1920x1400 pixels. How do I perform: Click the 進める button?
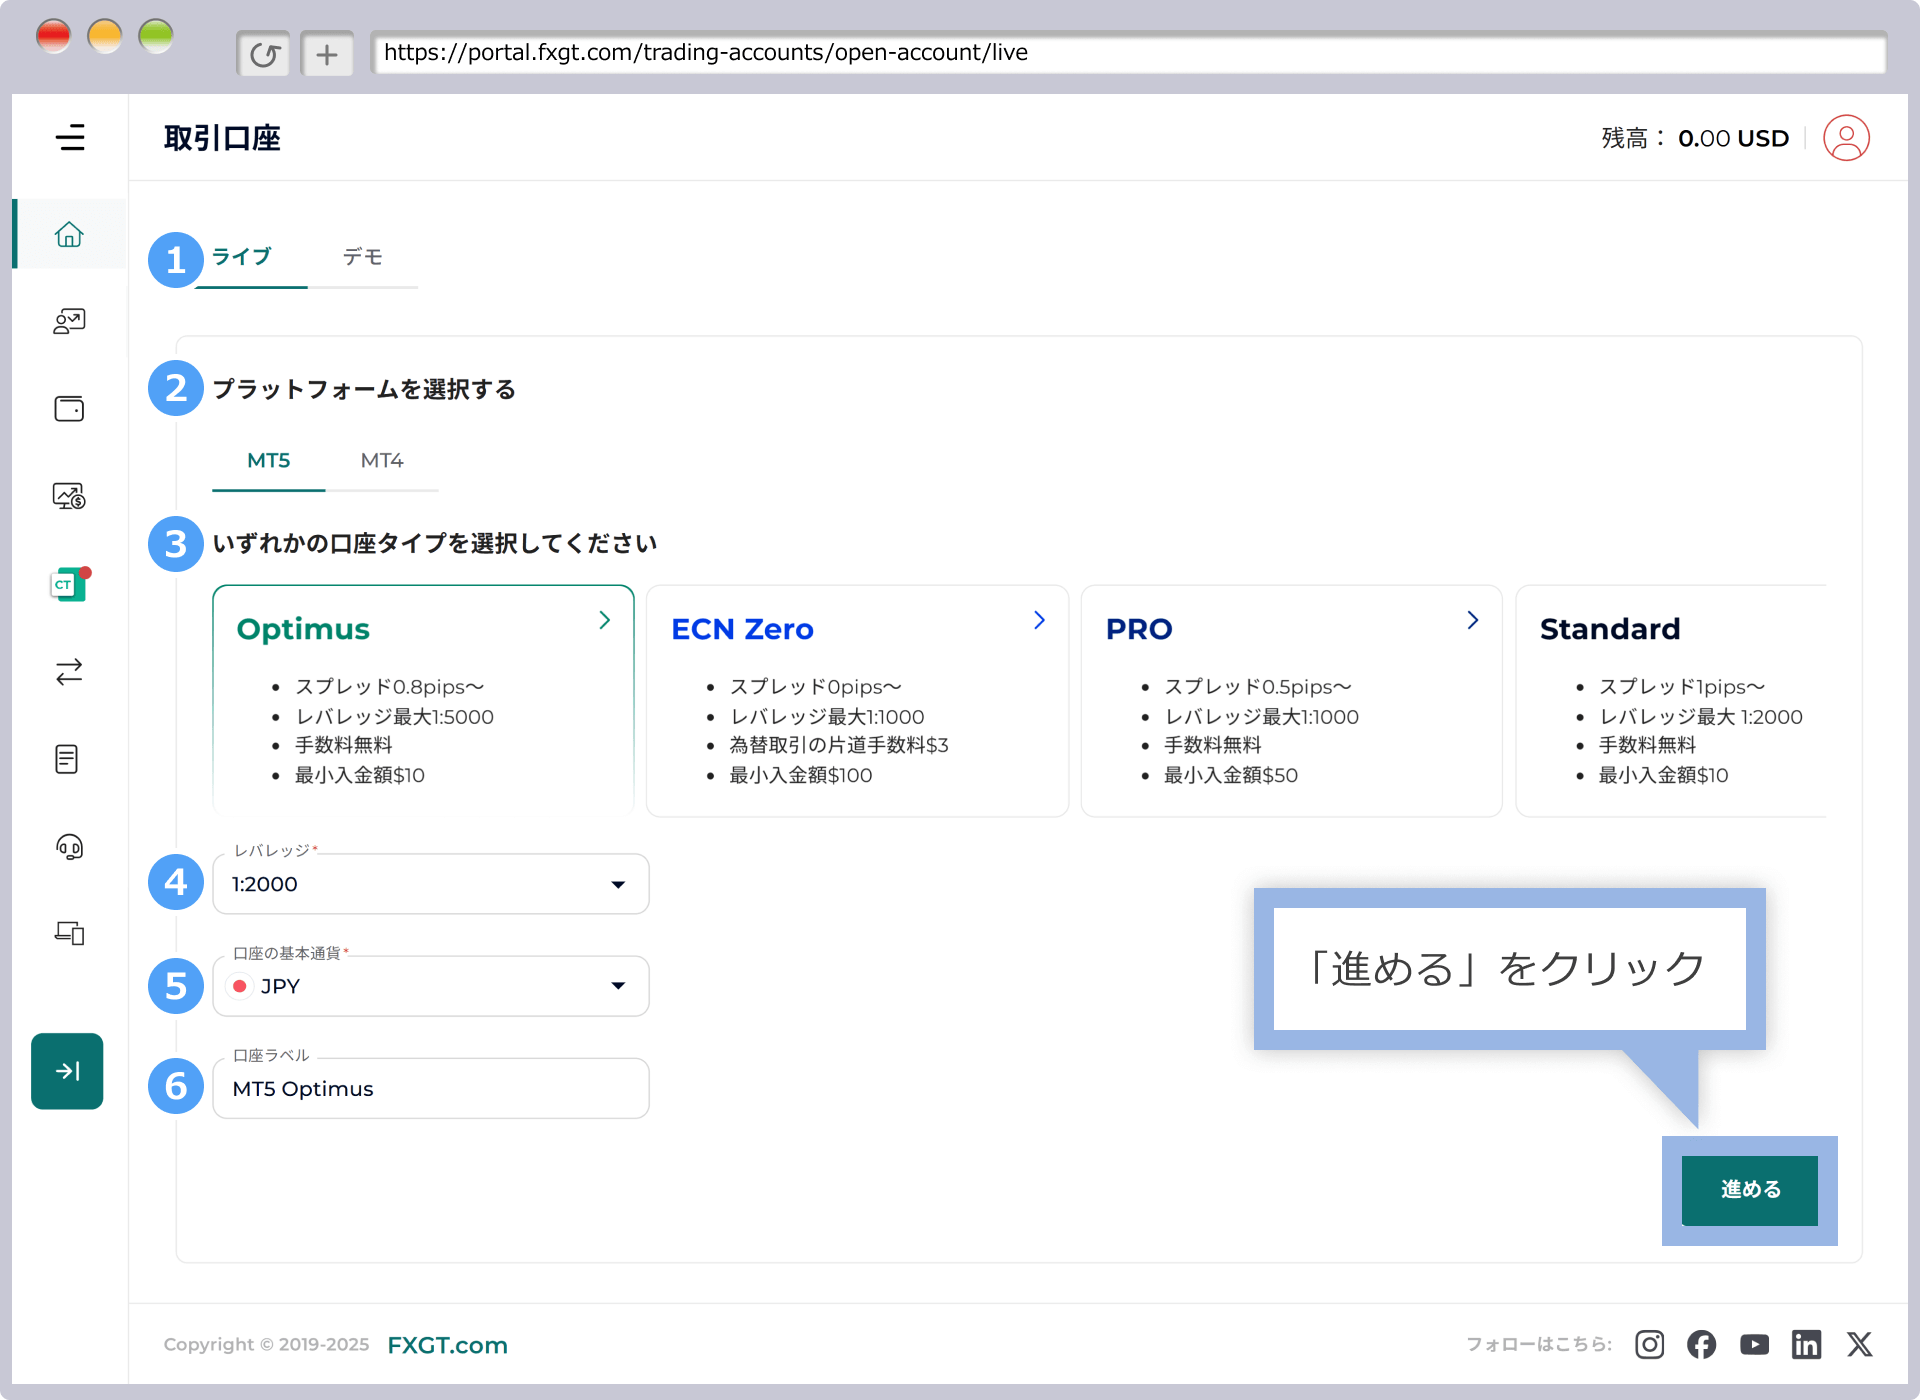pyautogui.click(x=1749, y=1190)
